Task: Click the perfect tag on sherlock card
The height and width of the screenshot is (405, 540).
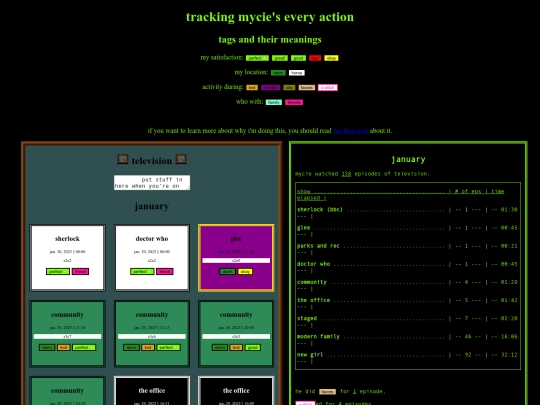Action: [x=58, y=271]
